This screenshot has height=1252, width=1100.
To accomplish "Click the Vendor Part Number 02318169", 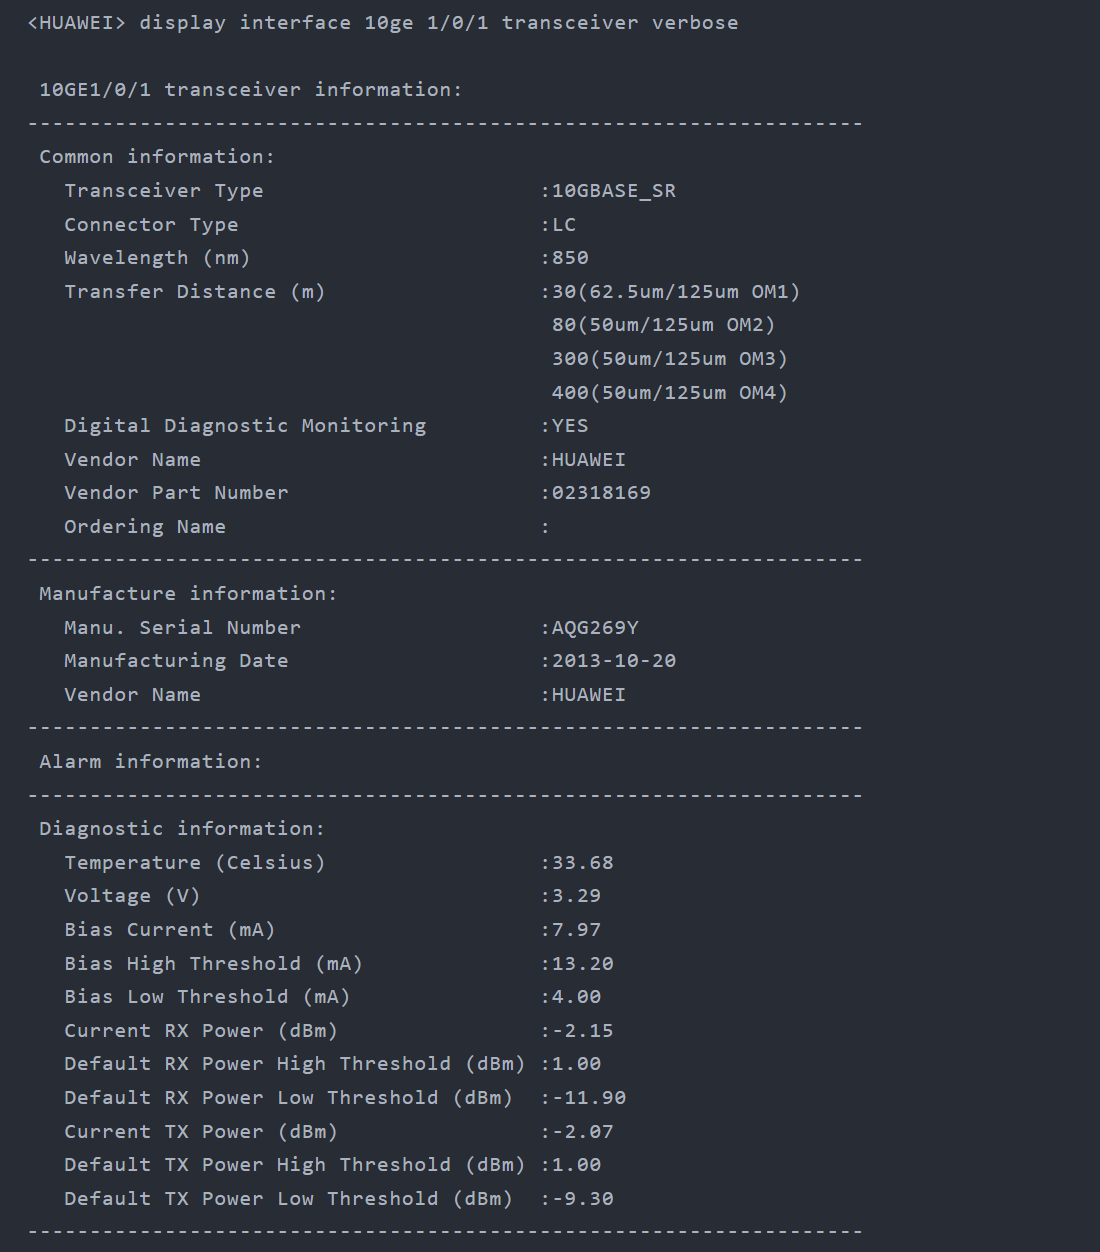I will 601,493.
